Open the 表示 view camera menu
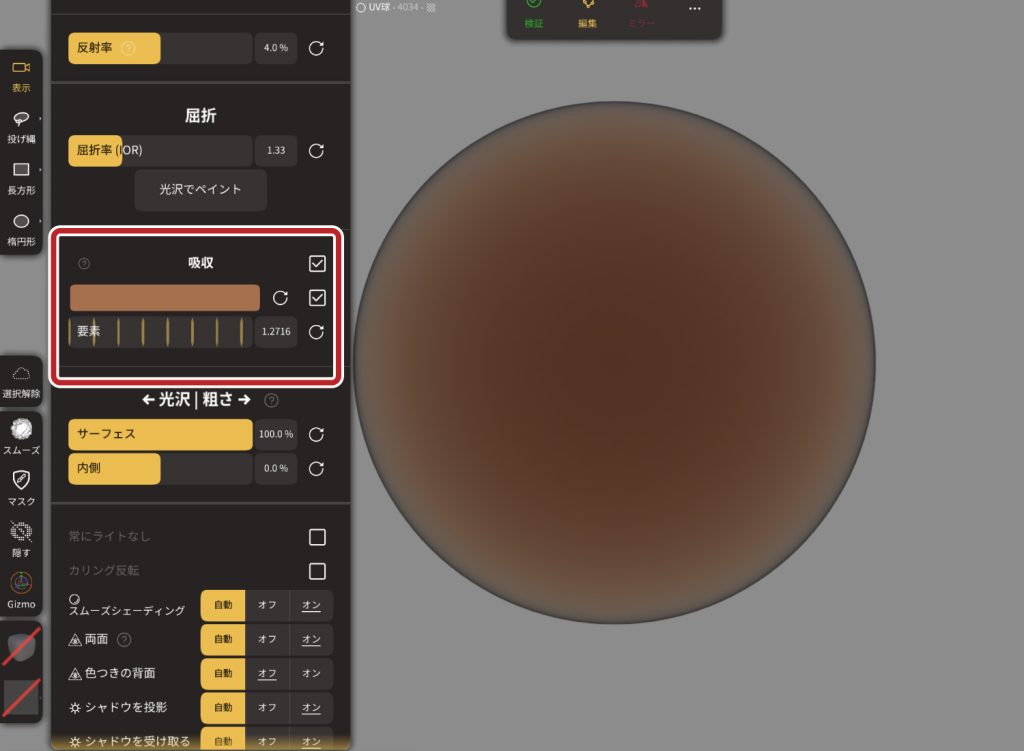The height and width of the screenshot is (751, 1024). click(21, 73)
